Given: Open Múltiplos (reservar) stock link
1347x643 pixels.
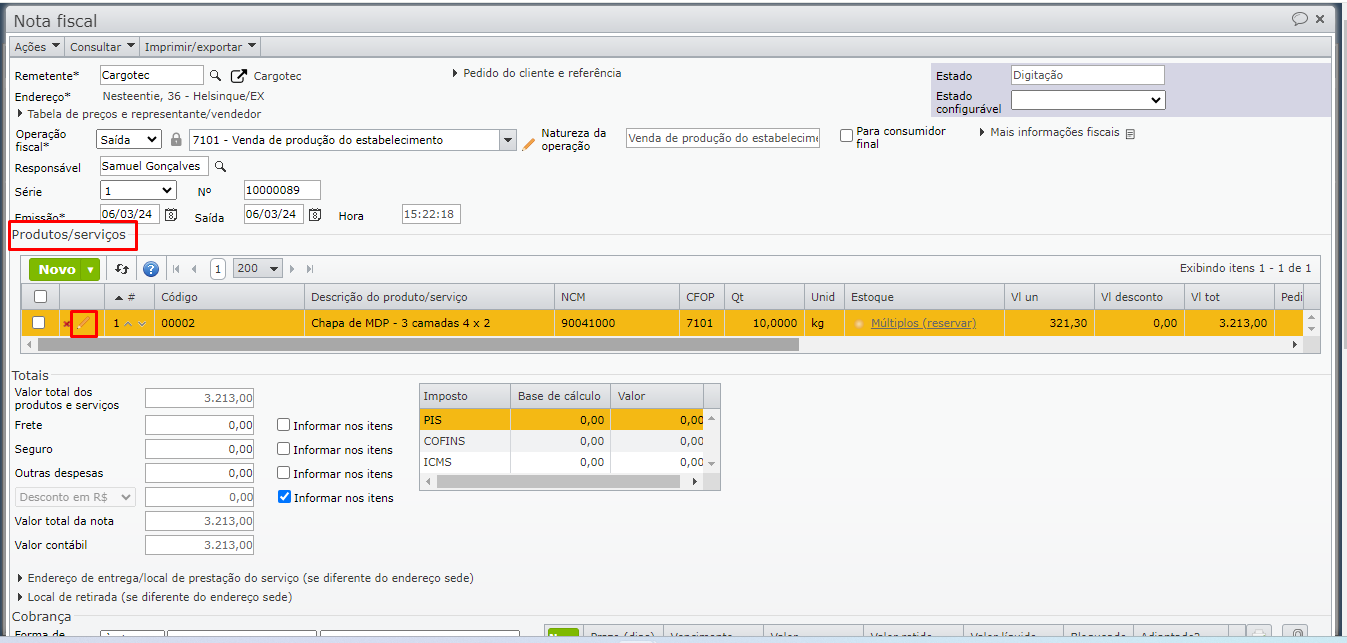Looking at the screenshot, I should 923,323.
